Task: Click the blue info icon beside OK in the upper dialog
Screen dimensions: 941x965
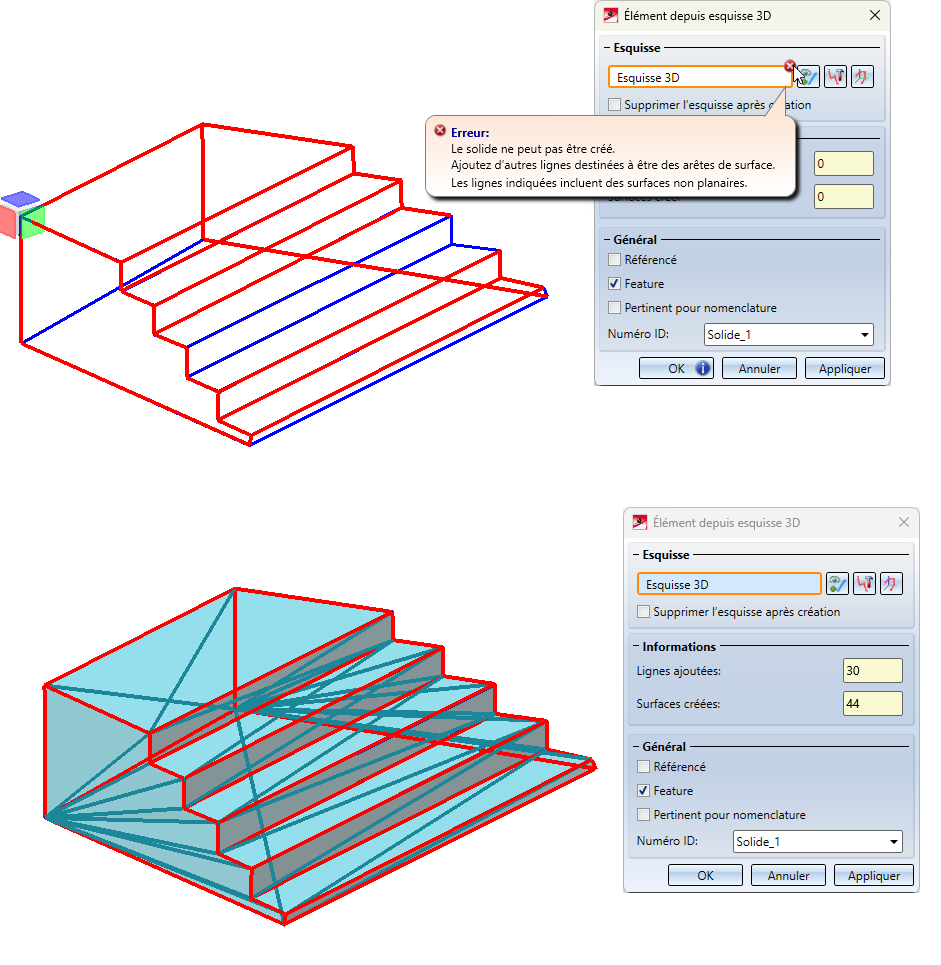Action: point(703,368)
